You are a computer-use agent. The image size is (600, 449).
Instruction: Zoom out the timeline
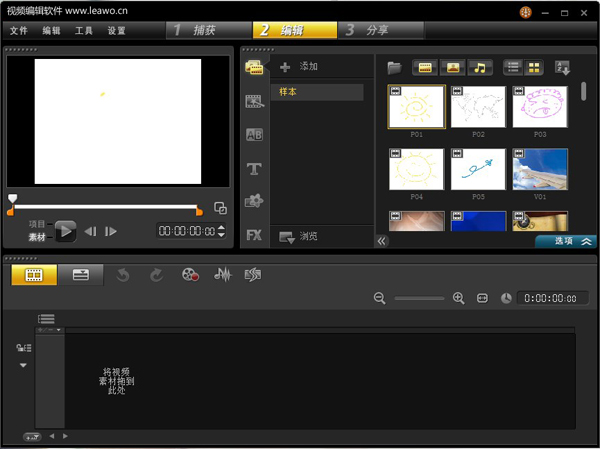[379, 298]
